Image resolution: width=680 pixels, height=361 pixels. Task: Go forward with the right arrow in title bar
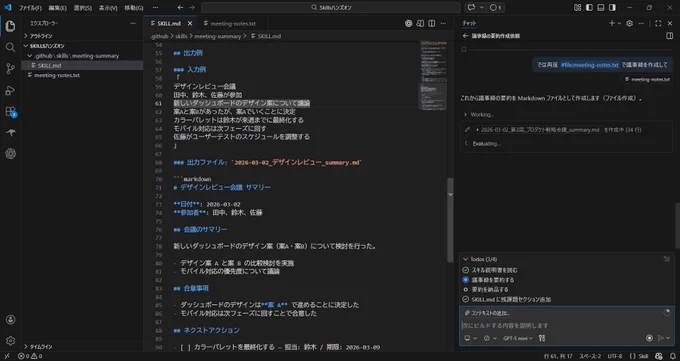(x=192, y=7)
